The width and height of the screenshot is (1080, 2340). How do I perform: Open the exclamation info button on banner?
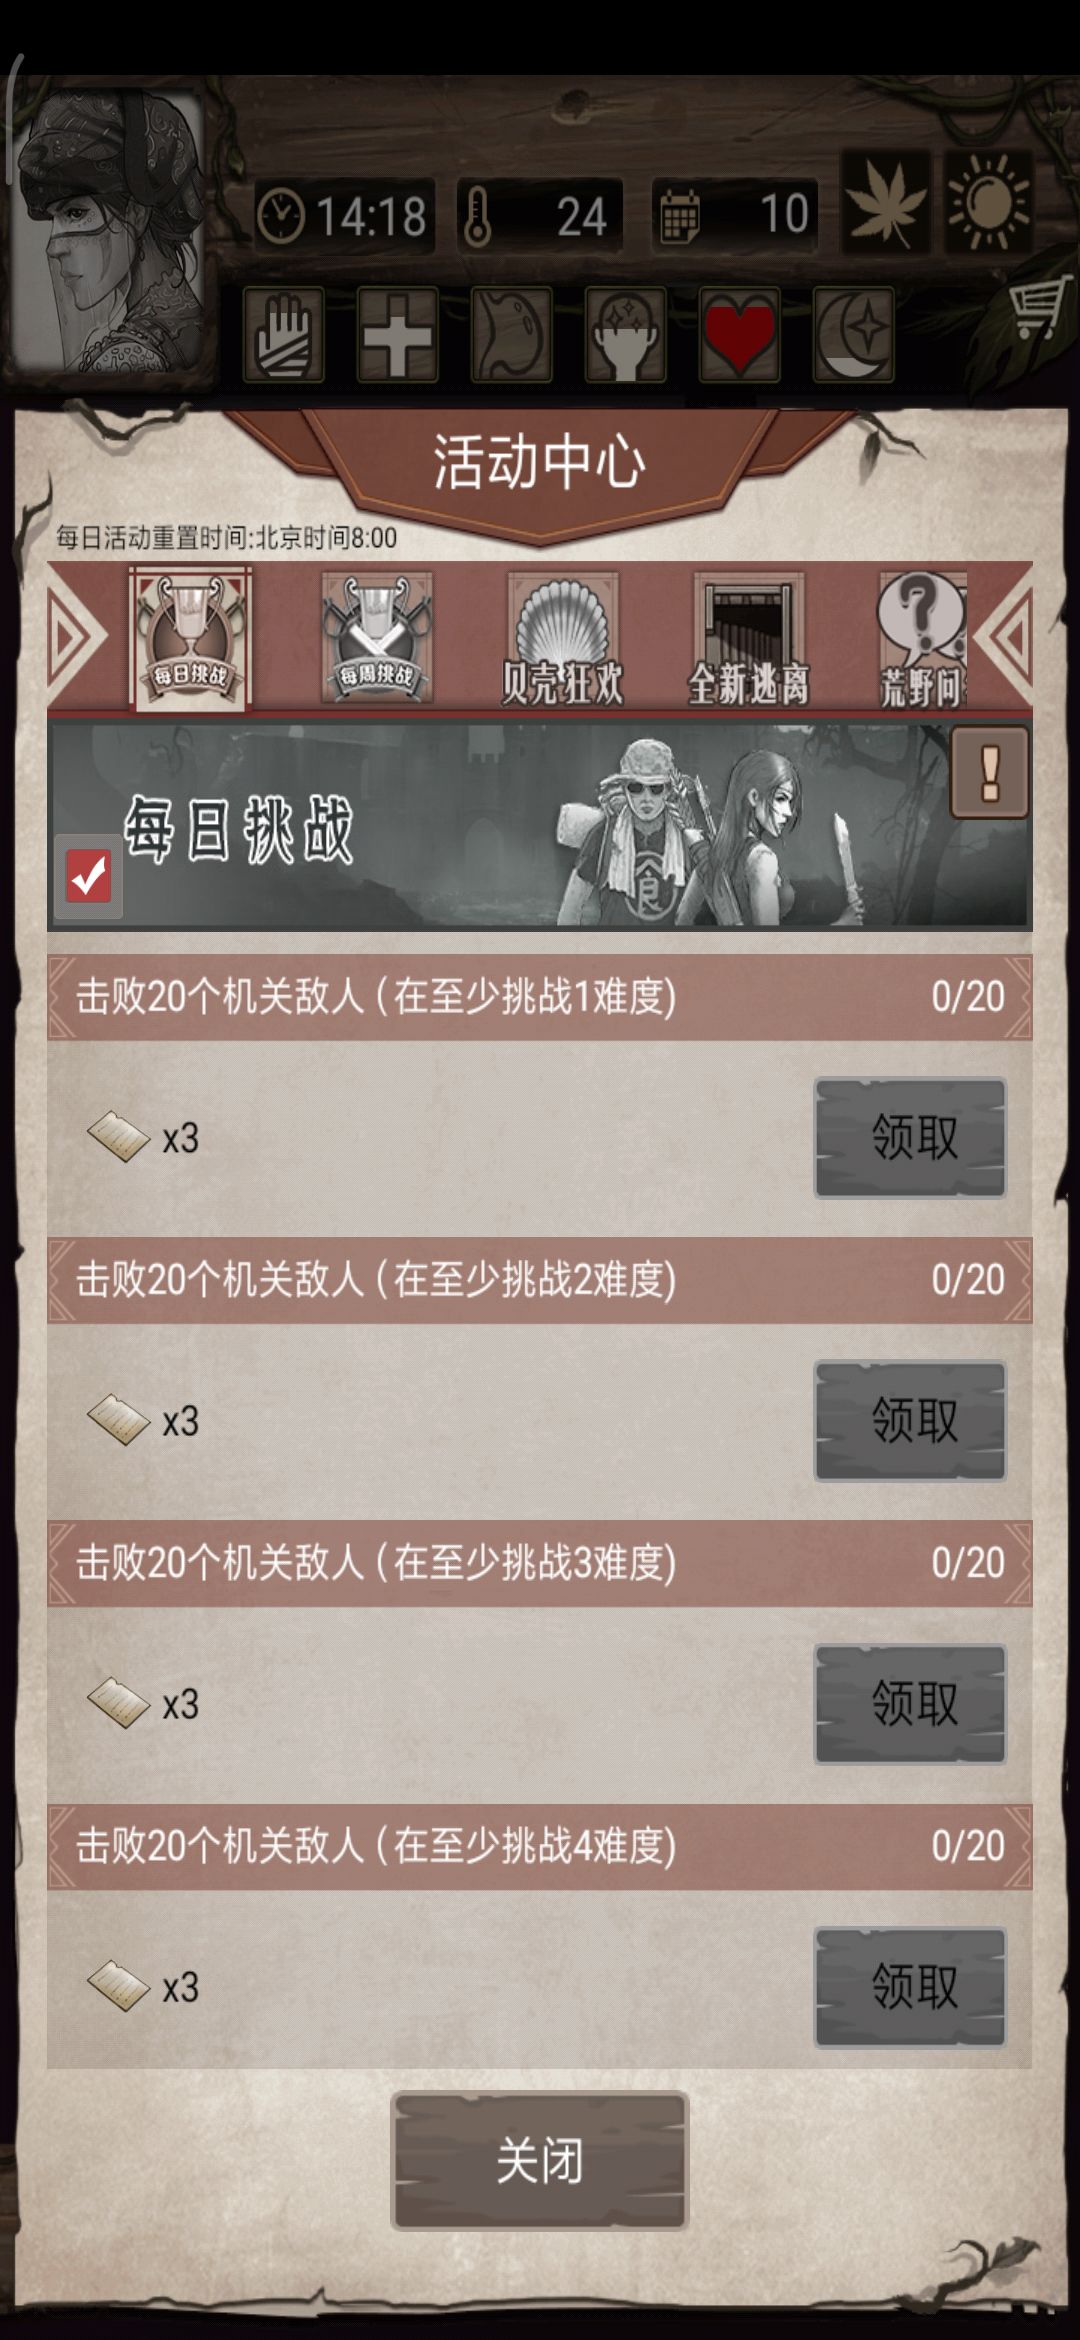[x=990, y=772]
